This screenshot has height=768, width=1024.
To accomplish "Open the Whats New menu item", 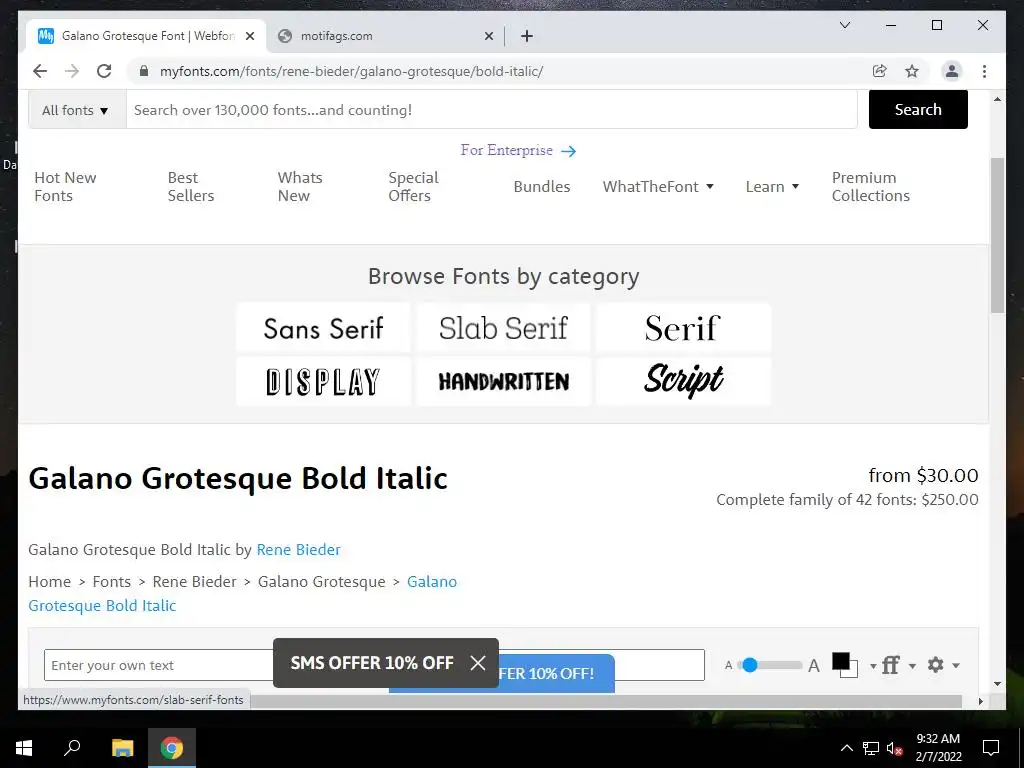I will click(x=300, y=187).
